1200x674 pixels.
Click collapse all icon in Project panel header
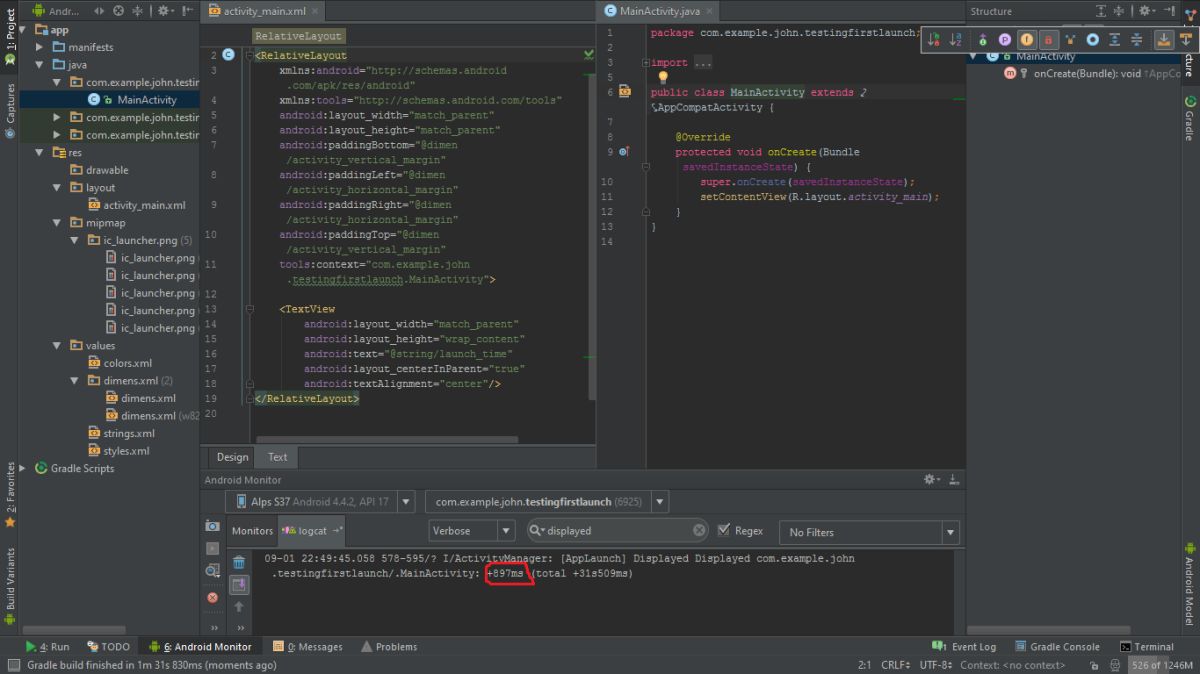[138, 11]
